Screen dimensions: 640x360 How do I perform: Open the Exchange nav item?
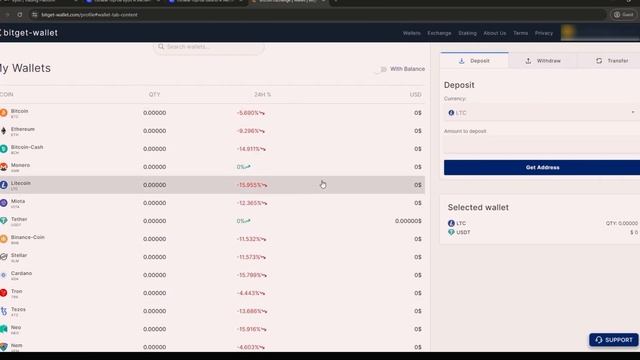pos(439,33)
